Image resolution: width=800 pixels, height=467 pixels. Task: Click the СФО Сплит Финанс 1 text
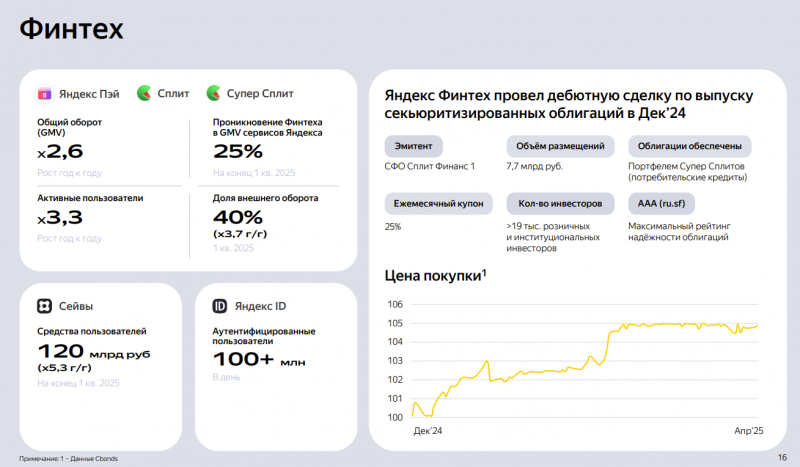pyautogui.click(x=430, y=166)
